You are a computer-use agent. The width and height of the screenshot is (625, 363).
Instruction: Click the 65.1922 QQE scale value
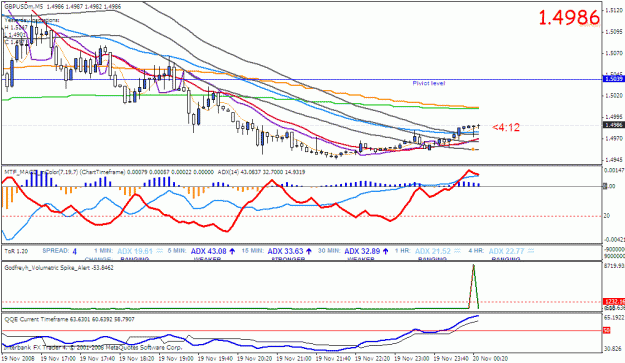click(x=614, y=318)
